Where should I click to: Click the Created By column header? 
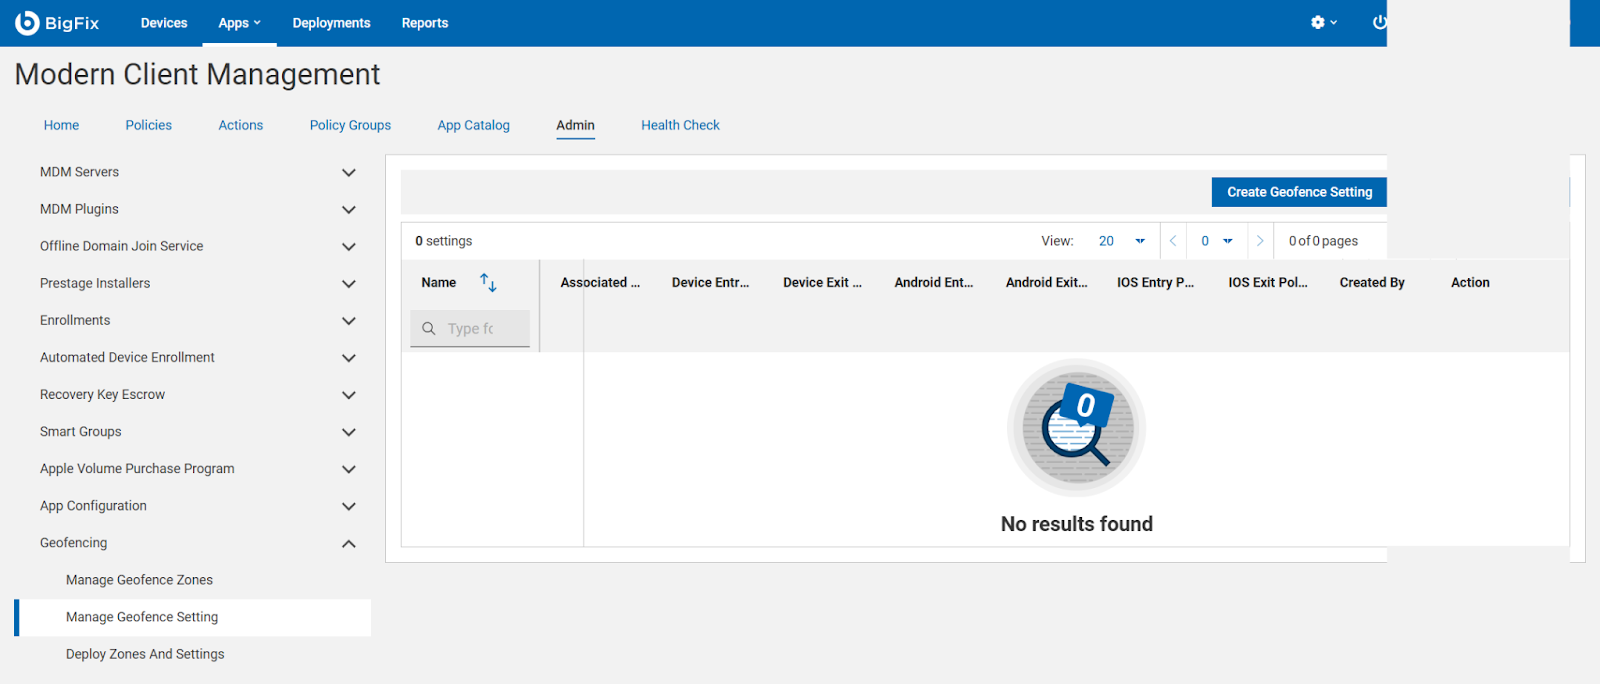pyautogui.click(x=1372, y=283)
